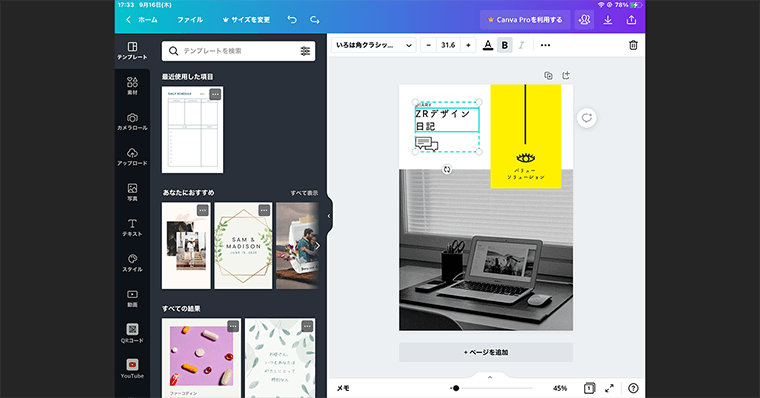Open the メモ notes panel
This screenshot has width=760, height=398.
pos(343,388)
